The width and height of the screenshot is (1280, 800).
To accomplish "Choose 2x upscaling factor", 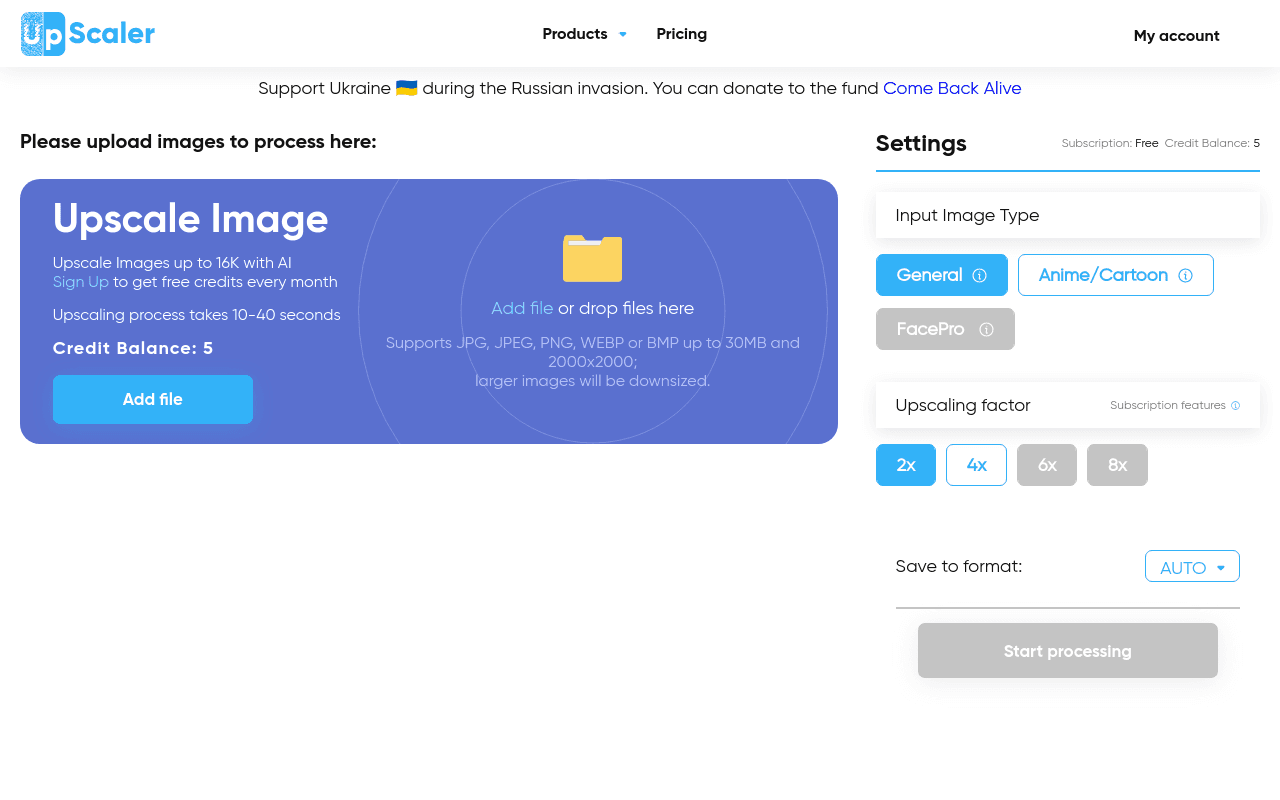I will [906, 465].
